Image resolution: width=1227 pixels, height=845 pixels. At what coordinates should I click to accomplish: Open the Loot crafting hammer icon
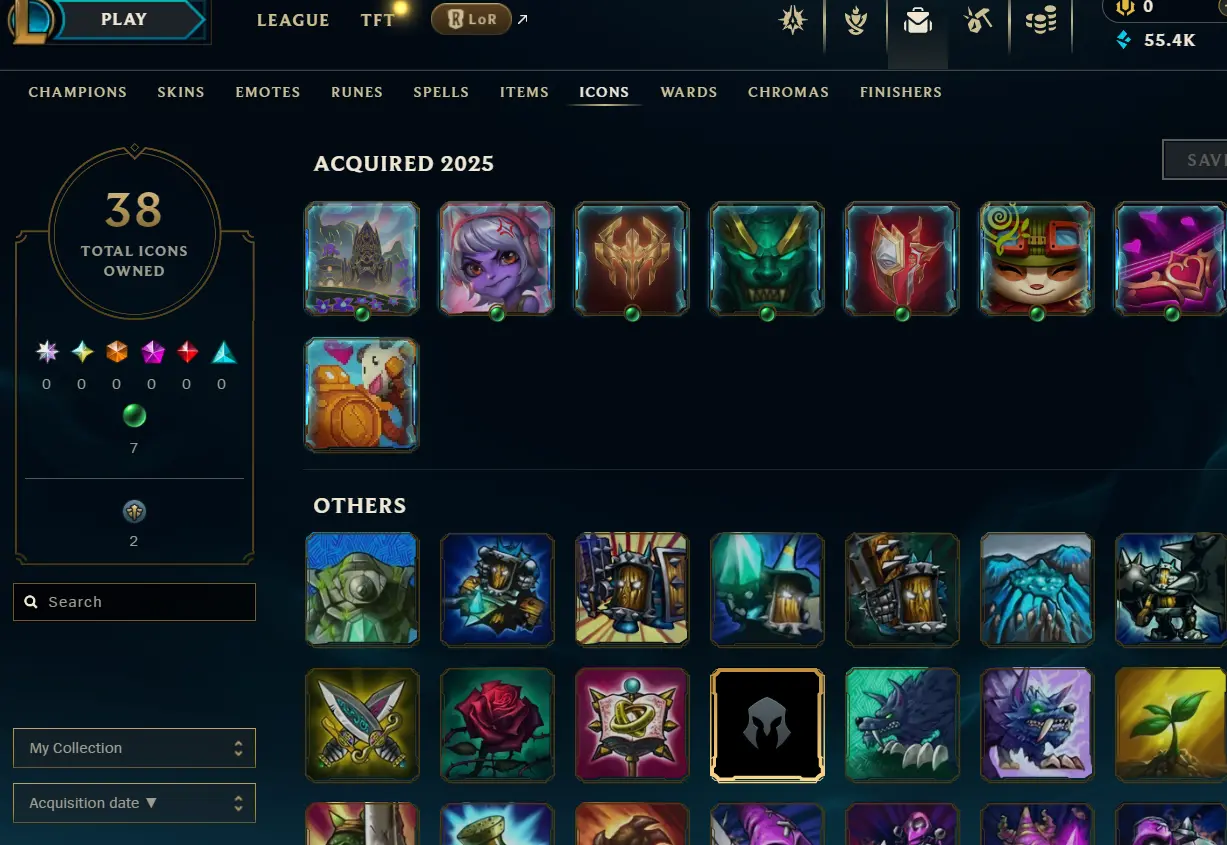pos(977,21)
